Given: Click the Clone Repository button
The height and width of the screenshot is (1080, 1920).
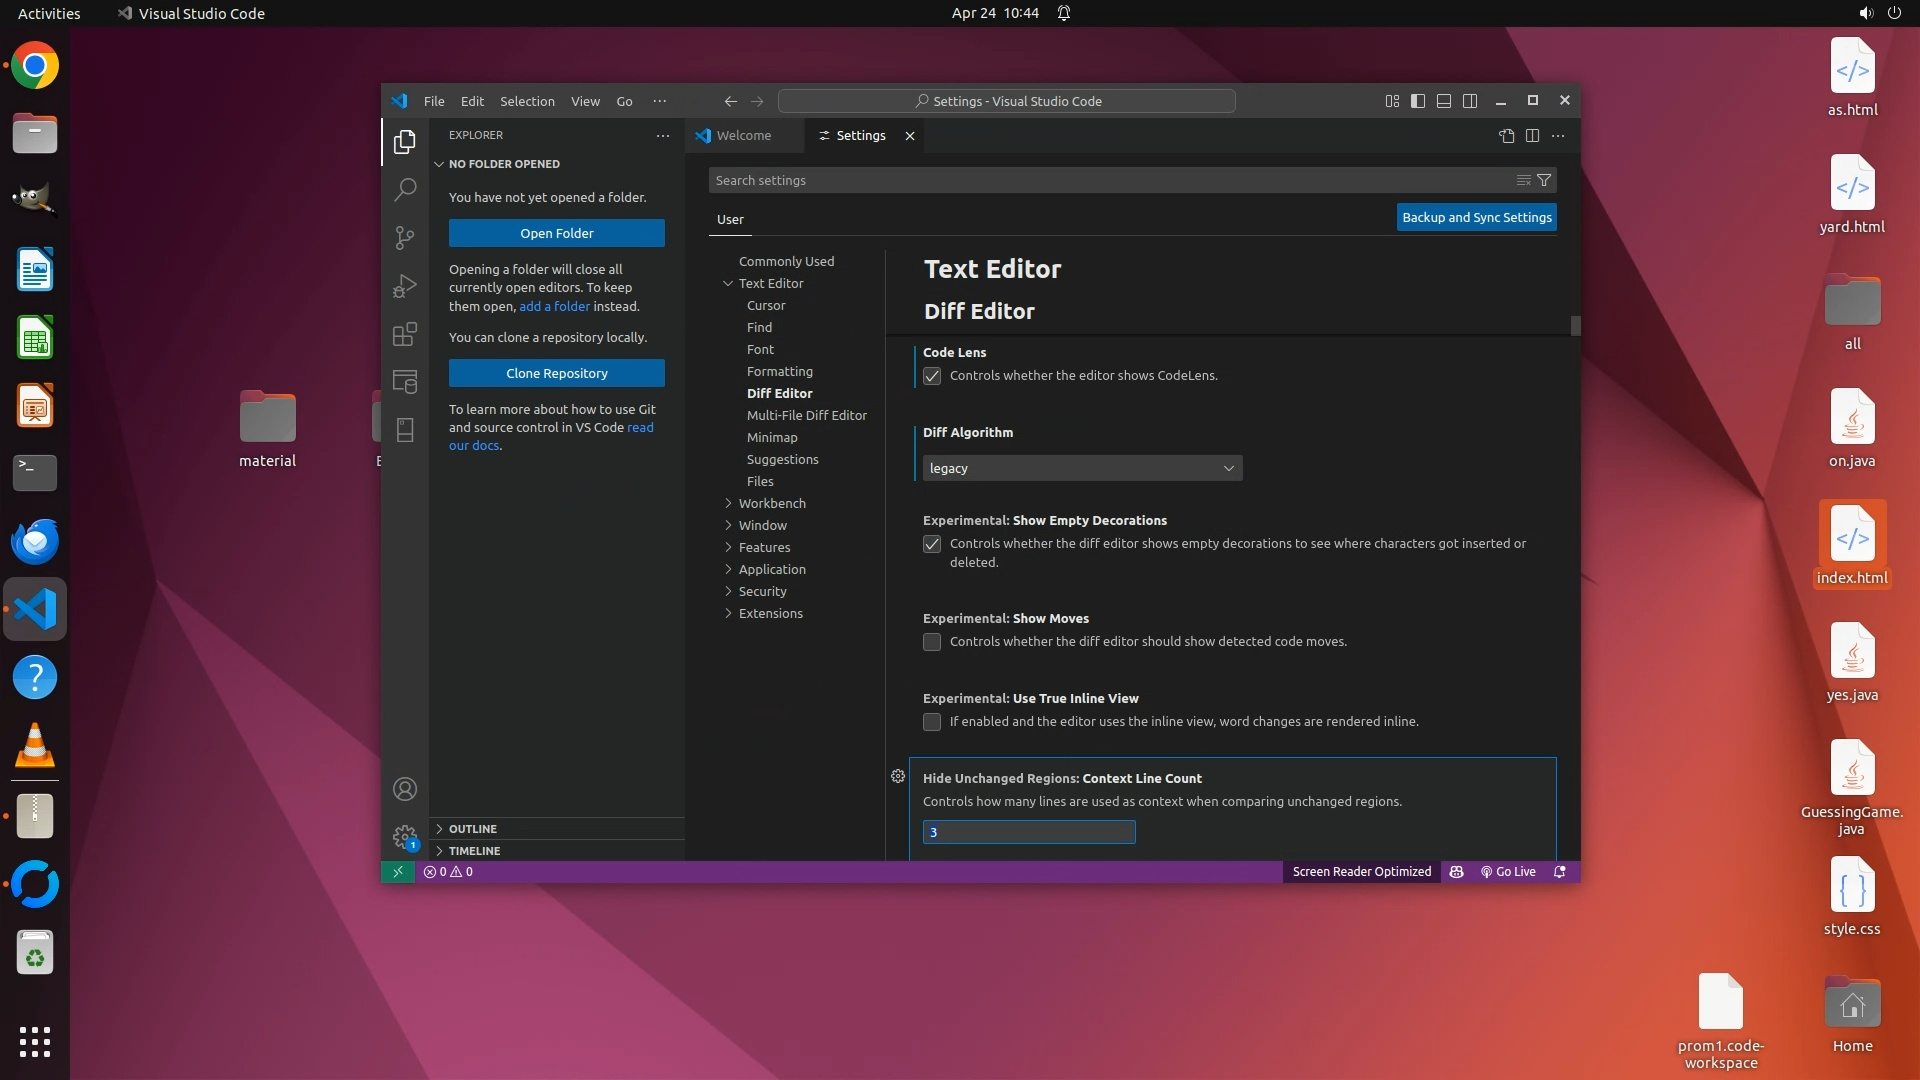Looking at the screenshot, I should [x=556, y=373].
